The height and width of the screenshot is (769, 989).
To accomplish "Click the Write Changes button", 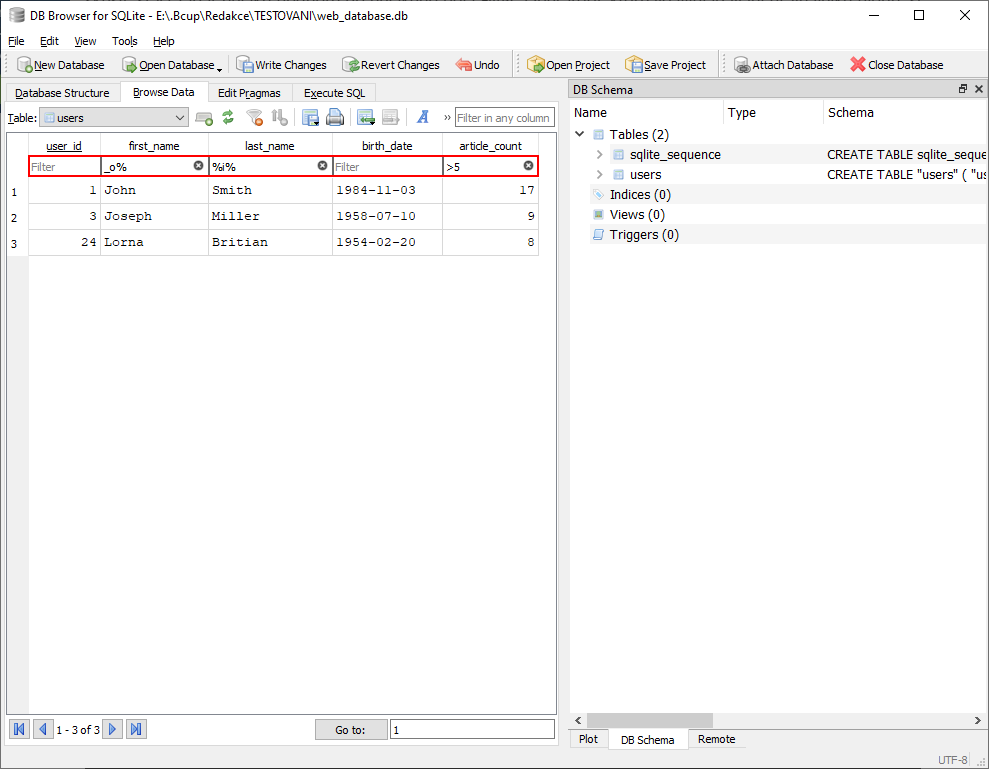I will click(281, 64).
